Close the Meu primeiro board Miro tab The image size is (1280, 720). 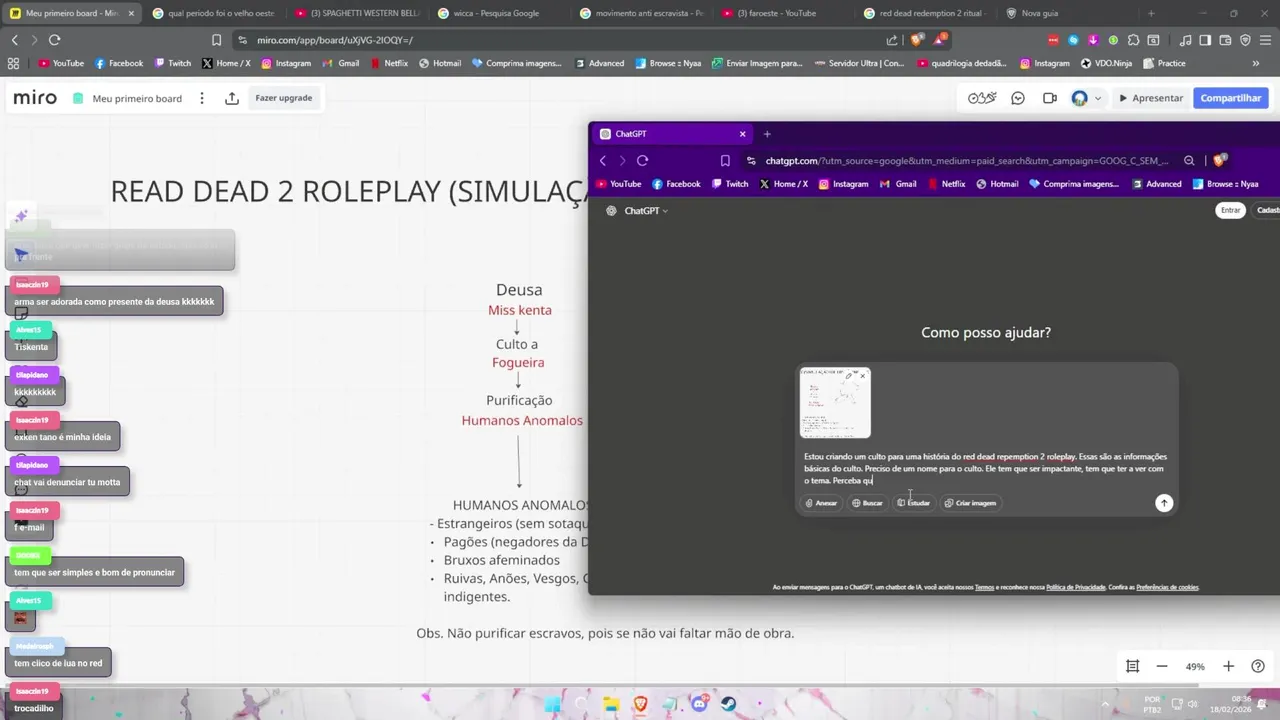(132, 13)
